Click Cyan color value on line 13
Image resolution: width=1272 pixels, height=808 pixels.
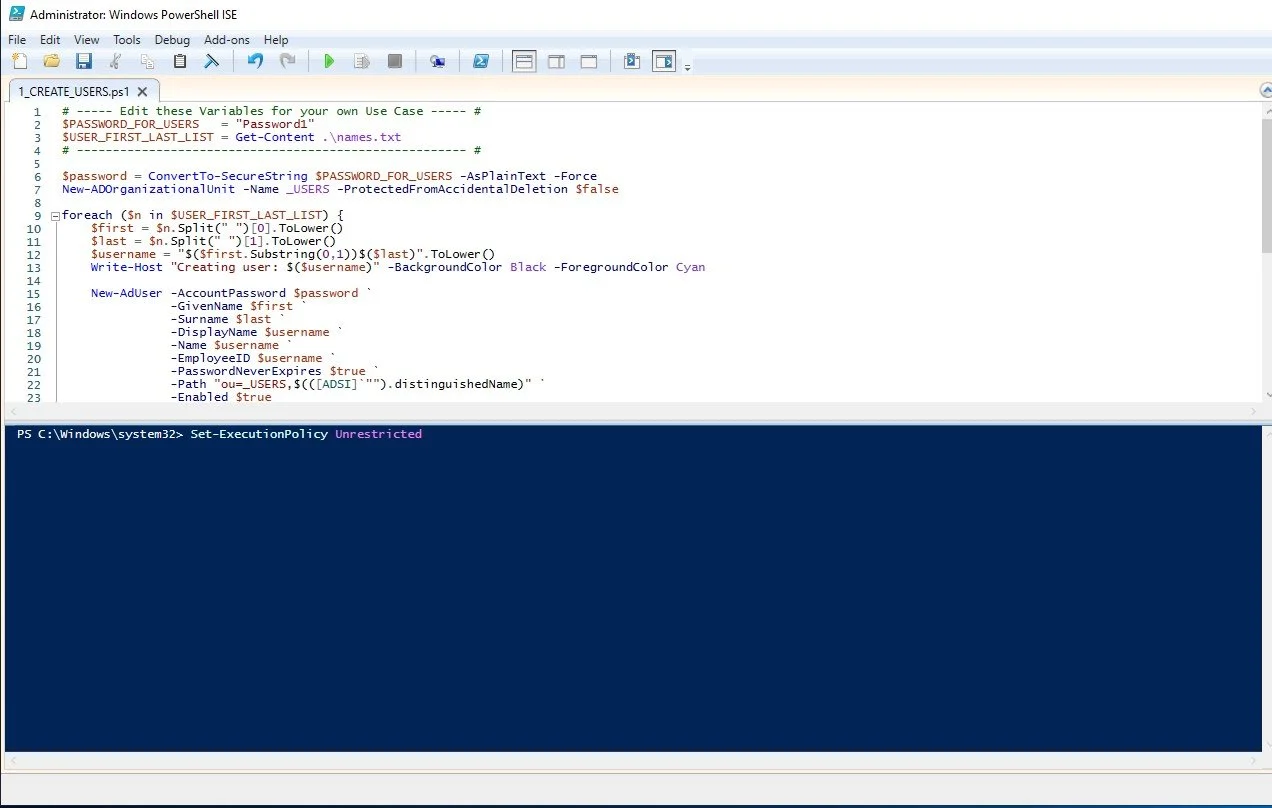[x=690, y=267]
